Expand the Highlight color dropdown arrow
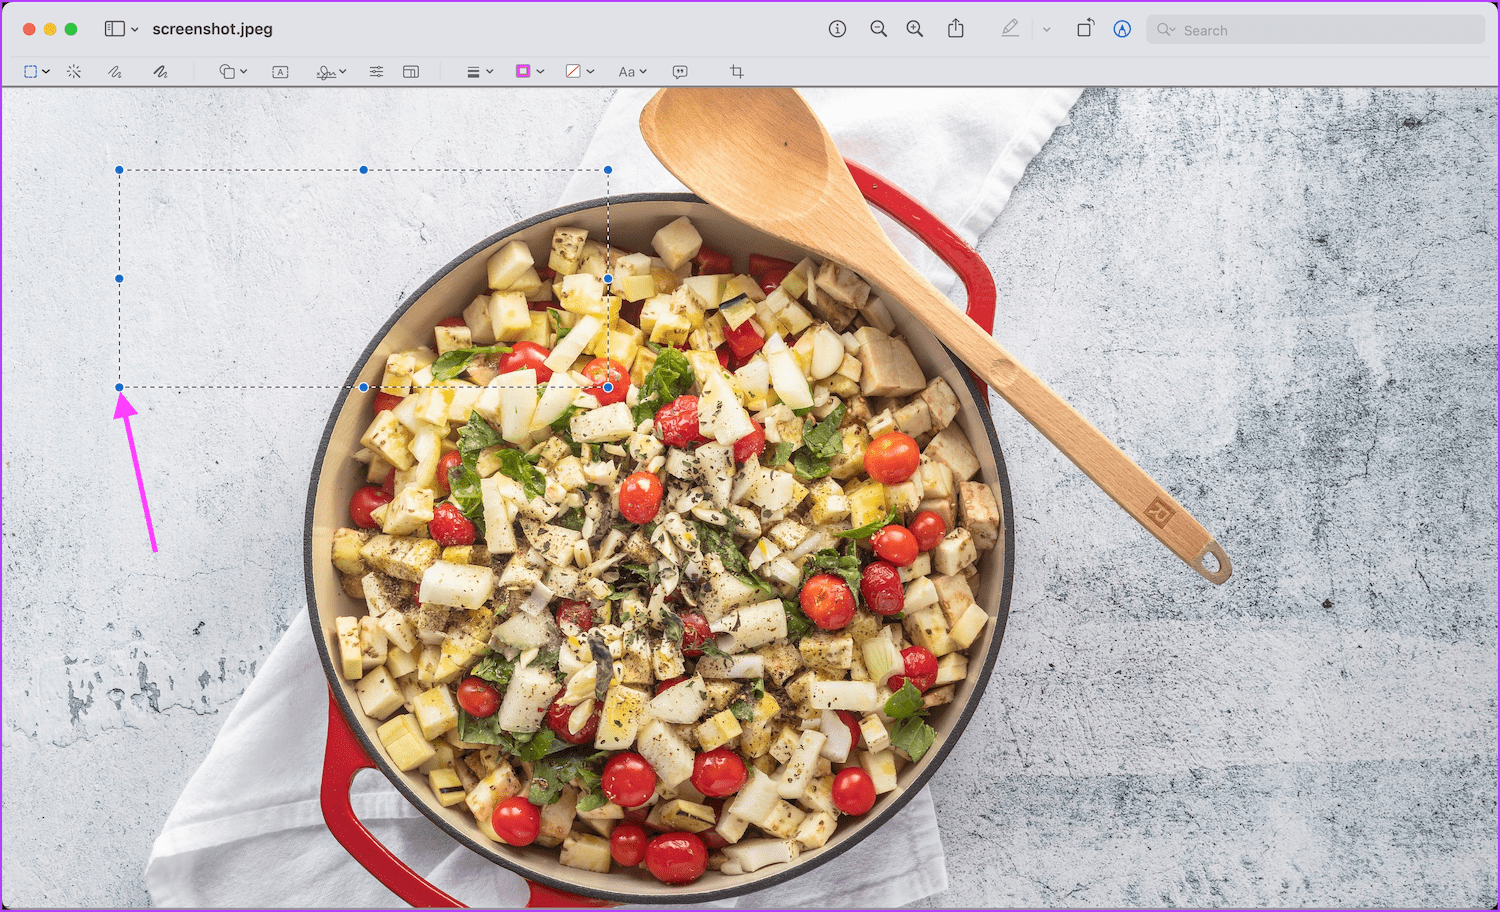This screenshot has width=1500, height=912. [1047, 30]
